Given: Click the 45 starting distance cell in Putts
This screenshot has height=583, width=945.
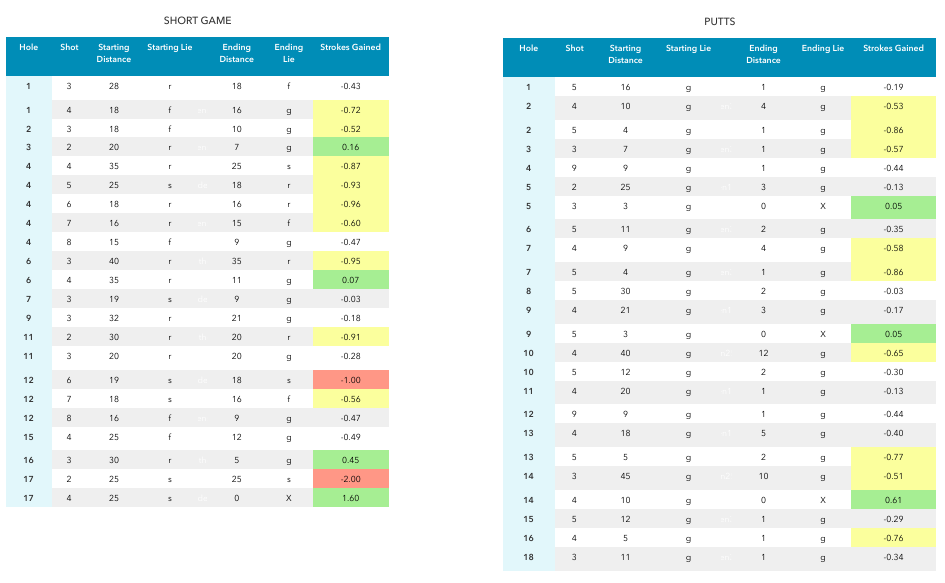Looking at the screenshot, I should (x=625, y=476).
